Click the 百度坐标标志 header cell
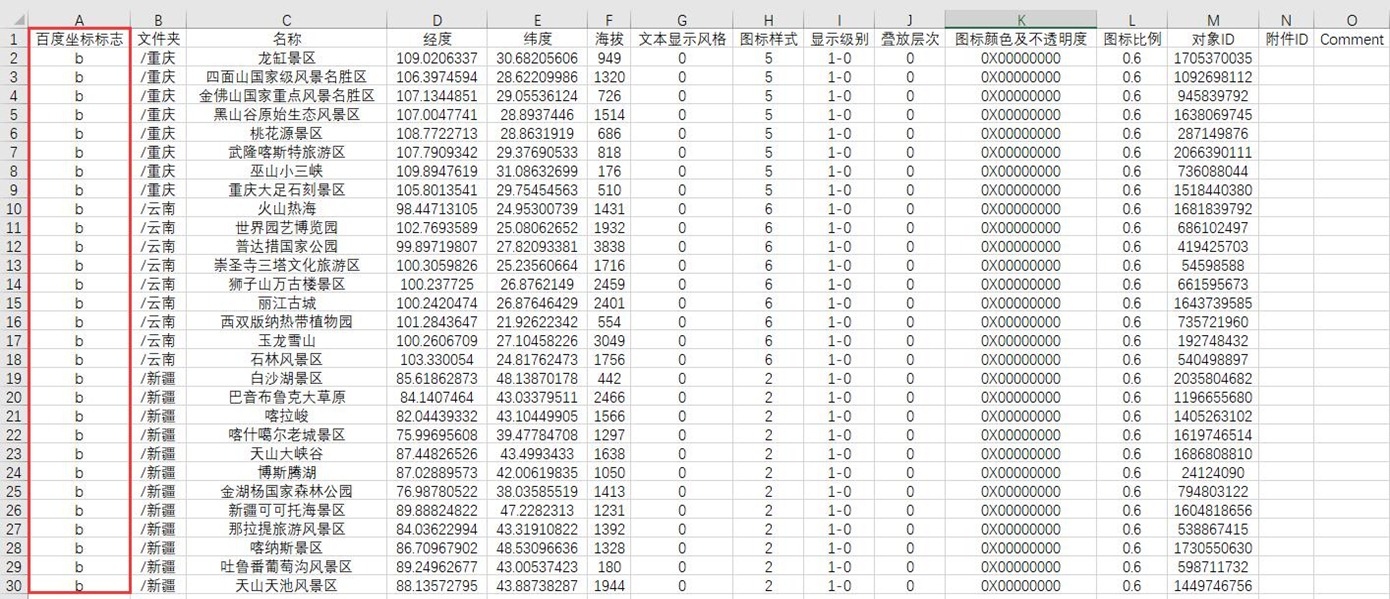 (79, 40)
